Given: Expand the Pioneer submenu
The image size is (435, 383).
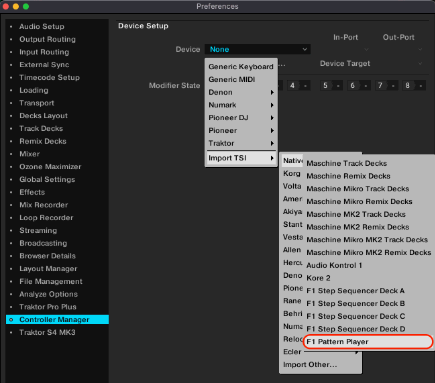Looking at the screenshot, I should (x=241, y=130).
